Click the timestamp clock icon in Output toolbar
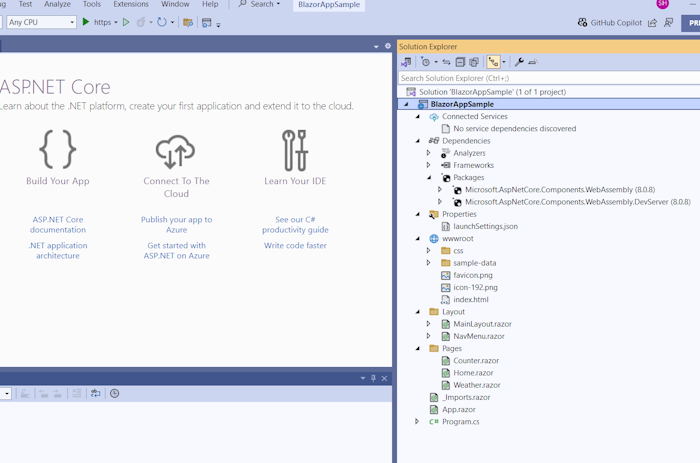Viewport: 700px width, 463px height. click(114, 393)
